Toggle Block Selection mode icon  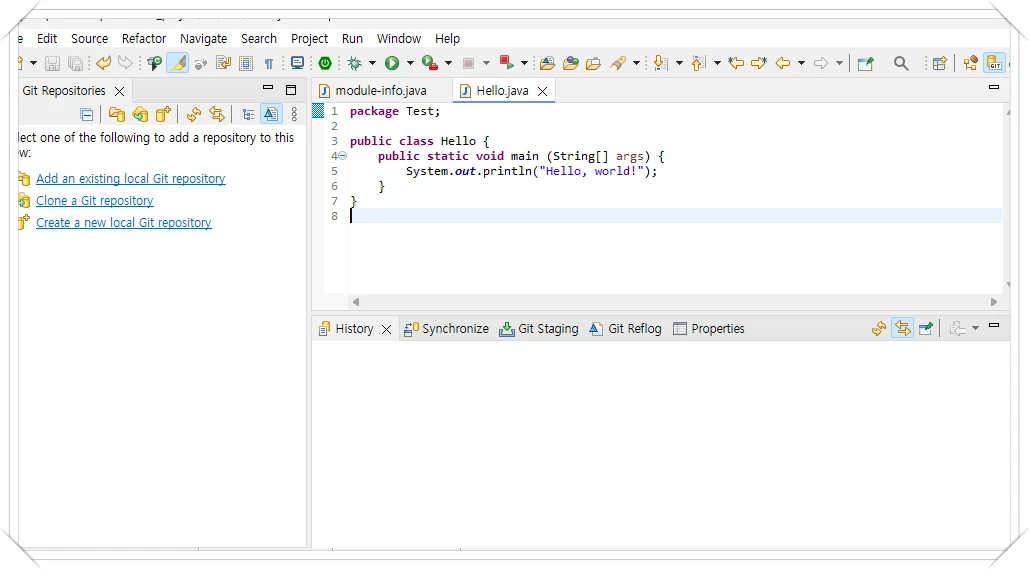(x=246, y=63)
